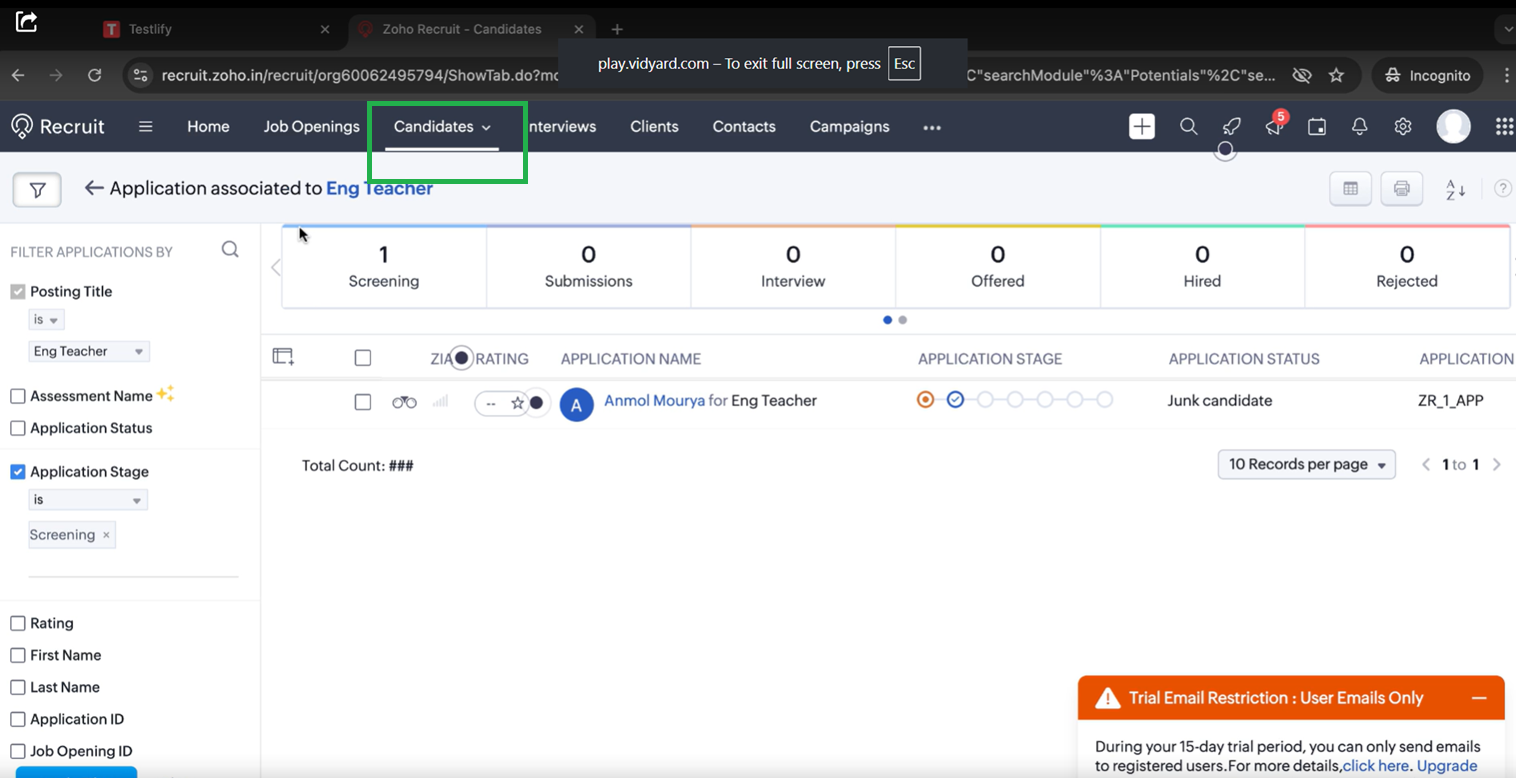Click the avatar A for Anmol Mourya
The height and width of the screenshot is (778, 1516).
click(576, 405)
